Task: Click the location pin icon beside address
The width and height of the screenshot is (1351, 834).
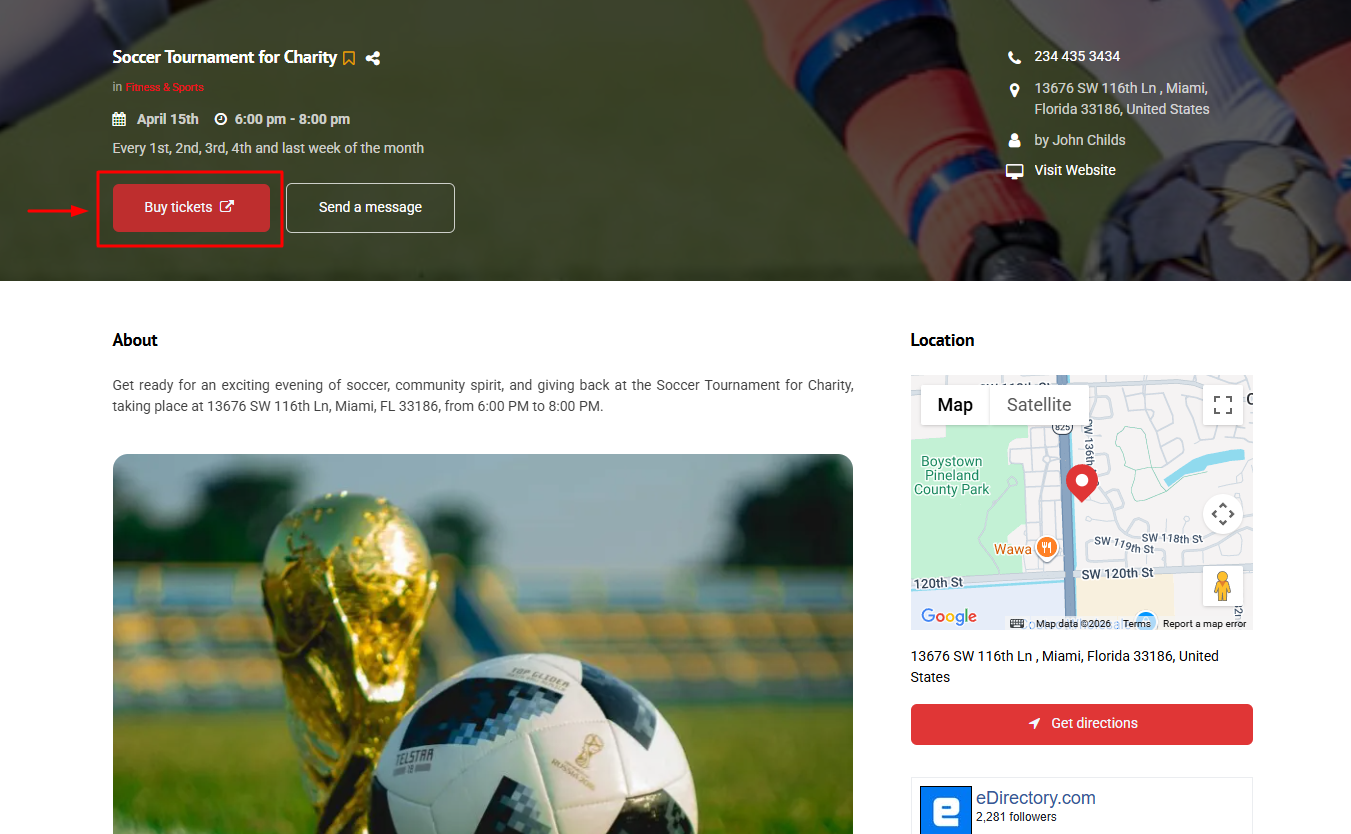Action: point(1015,89)
